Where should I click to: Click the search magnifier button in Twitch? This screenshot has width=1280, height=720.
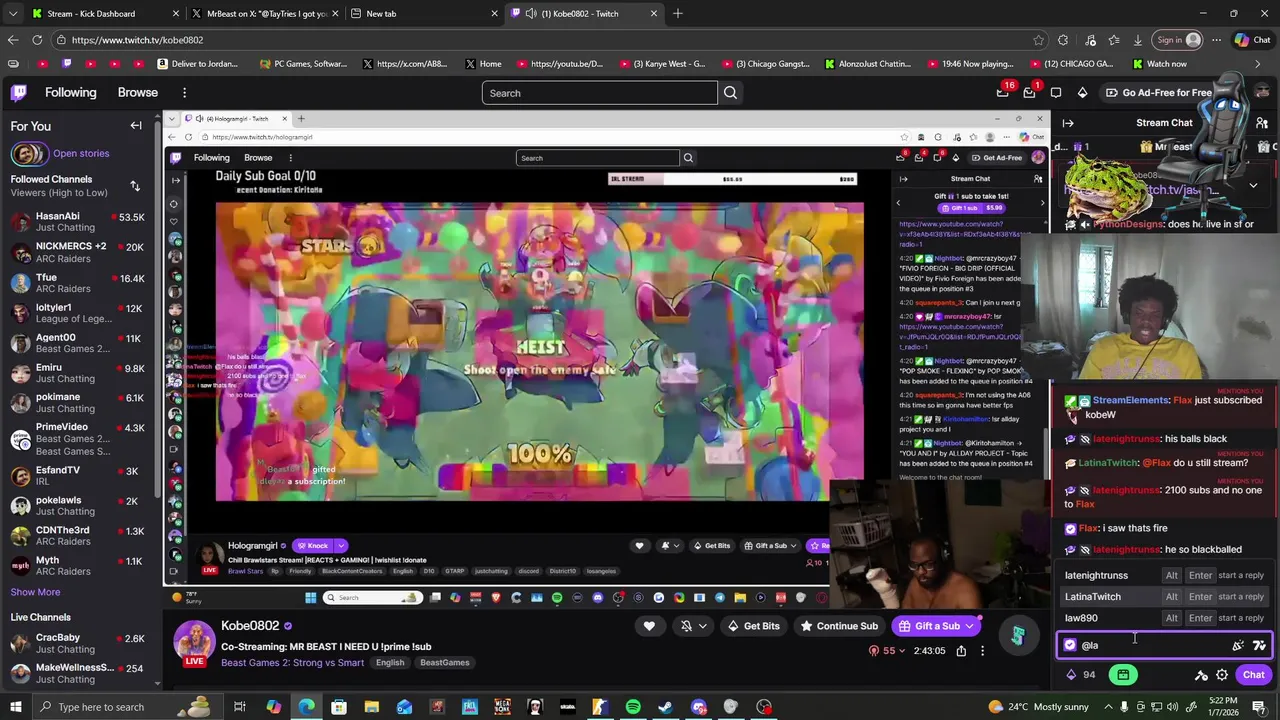(730, 93)
